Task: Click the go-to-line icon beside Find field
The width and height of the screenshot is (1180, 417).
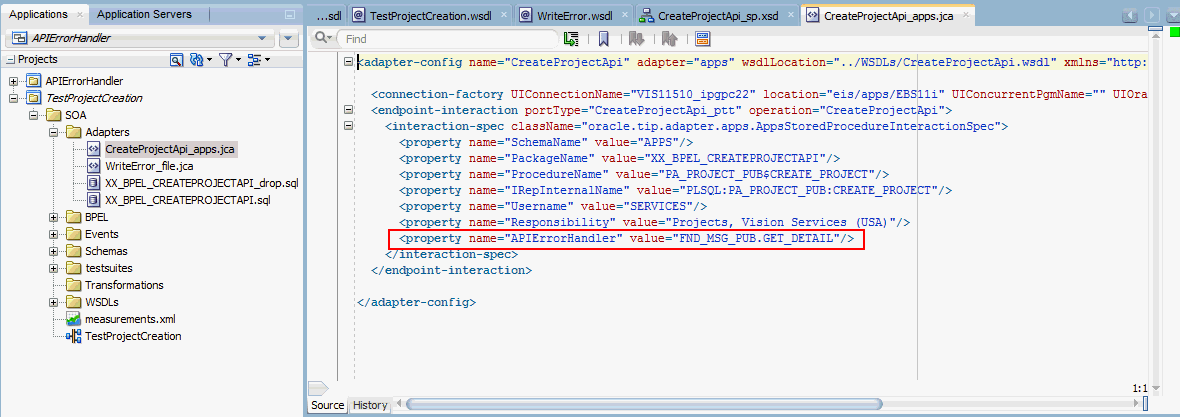Action: pyautogui.click(x=571, y=38)
